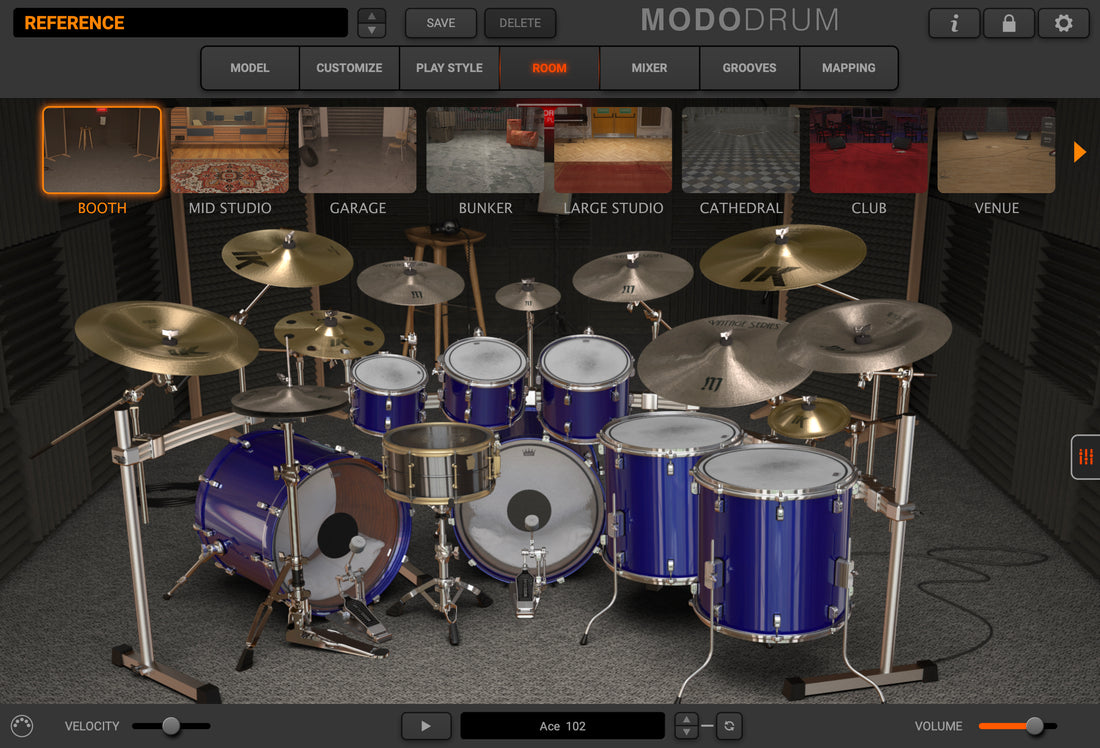Pick the GARAGE room thumbnail
Image resolution: width=1100 pixels, height=748 pixels.
(358, 150)
